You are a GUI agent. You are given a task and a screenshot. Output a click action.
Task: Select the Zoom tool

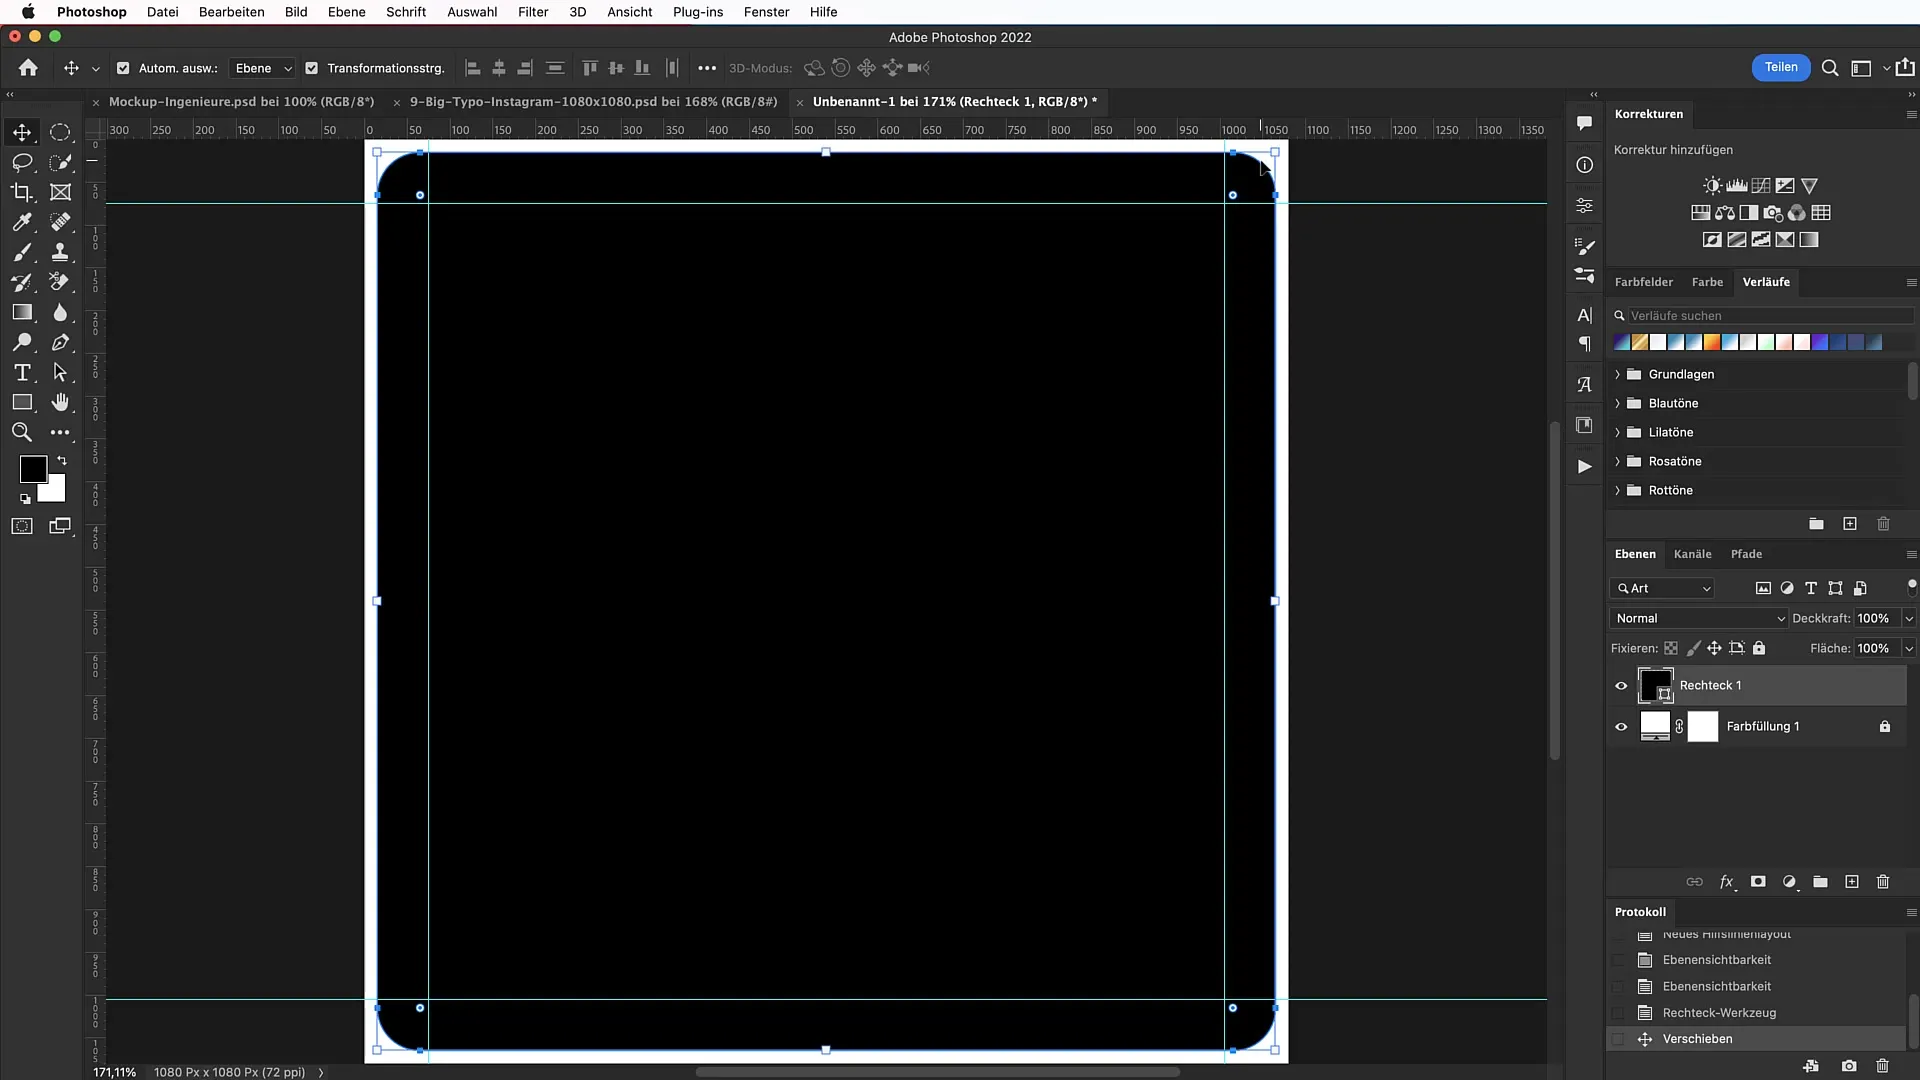click(22, 432)
